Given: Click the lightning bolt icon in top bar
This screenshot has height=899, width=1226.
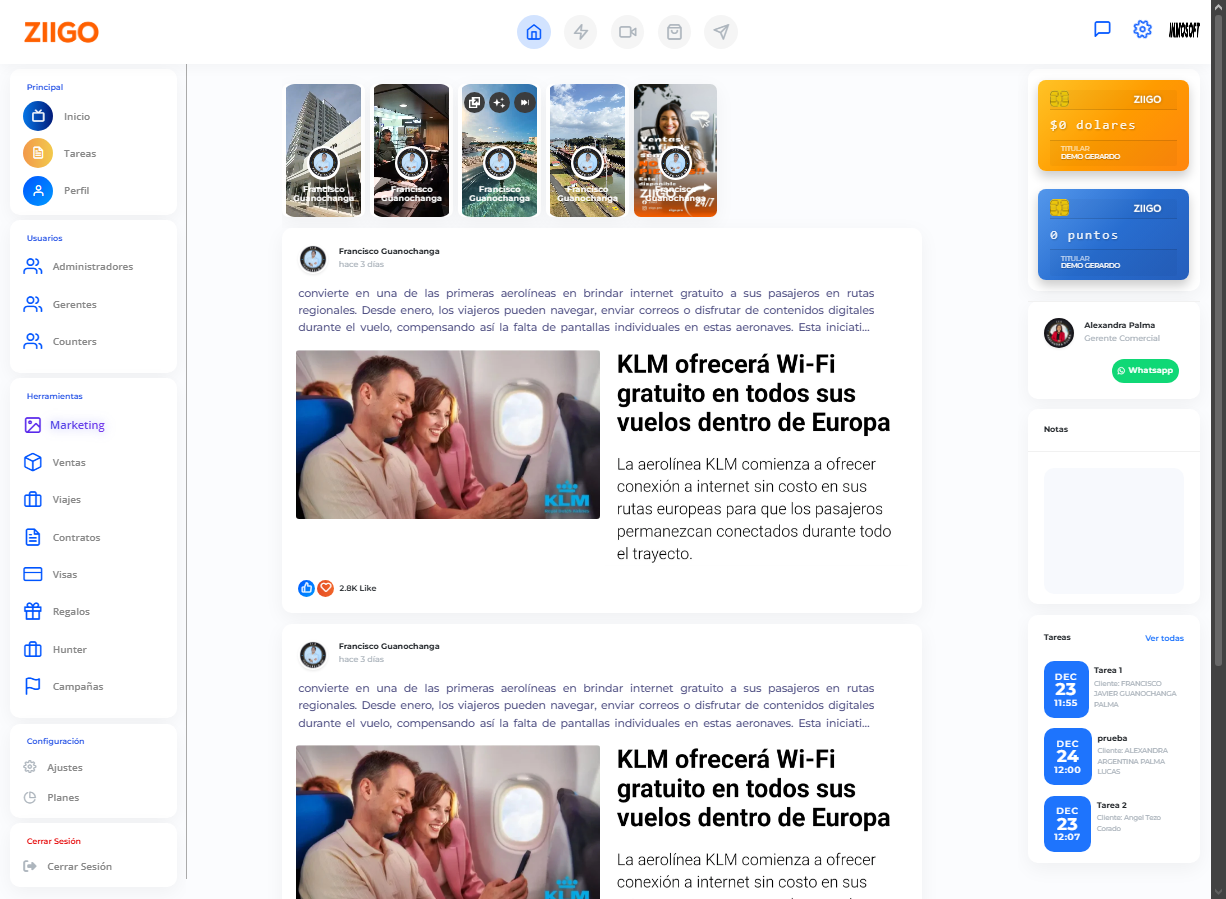Looking at the screenshot, I should [x=580, y=32].
